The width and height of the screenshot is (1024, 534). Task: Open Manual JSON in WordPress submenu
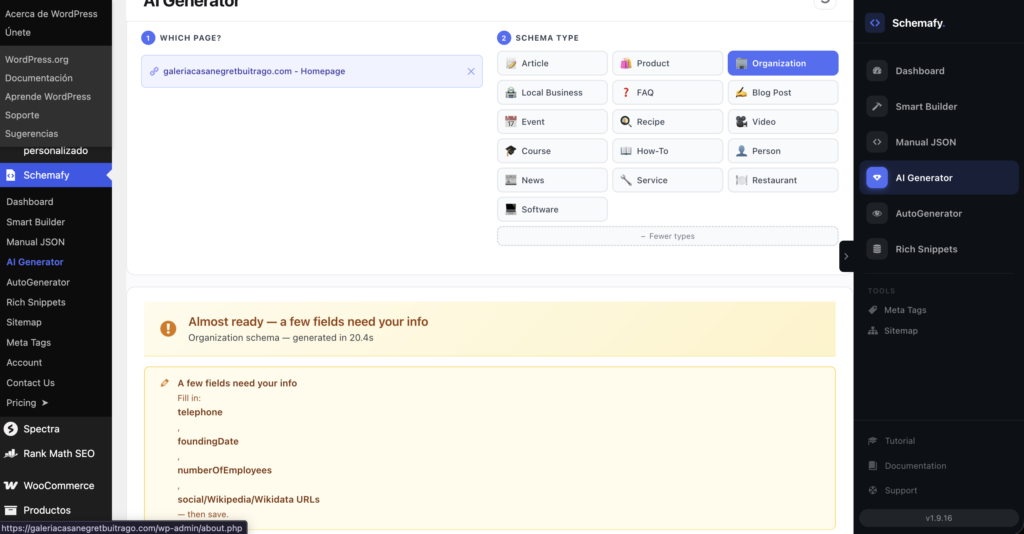pyautogui.click(x=35, y=242)
